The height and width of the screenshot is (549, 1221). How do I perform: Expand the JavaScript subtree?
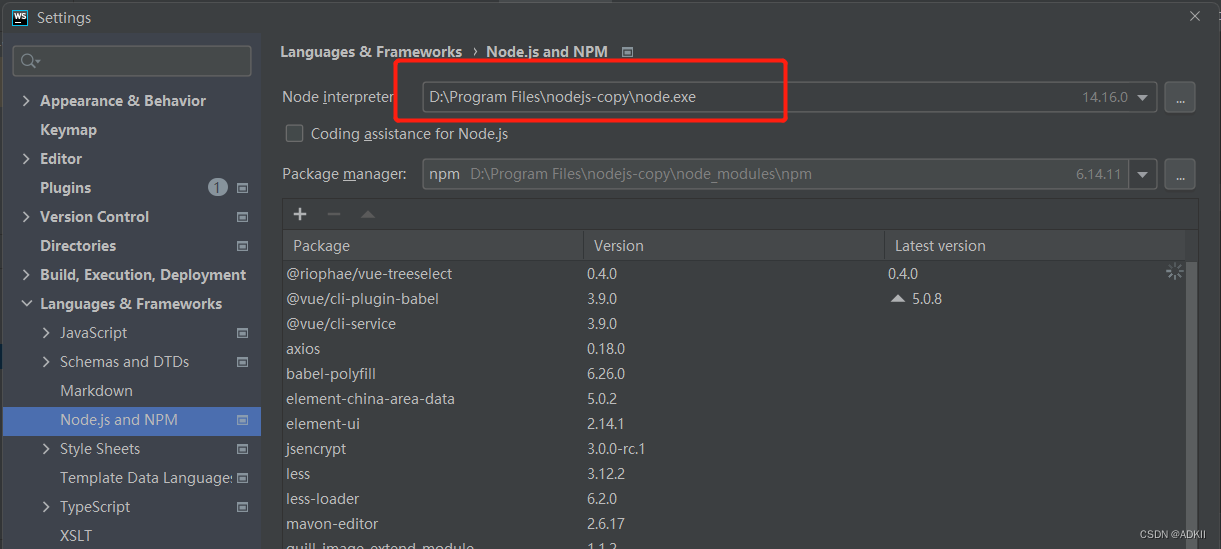click(x=46, y=333)
